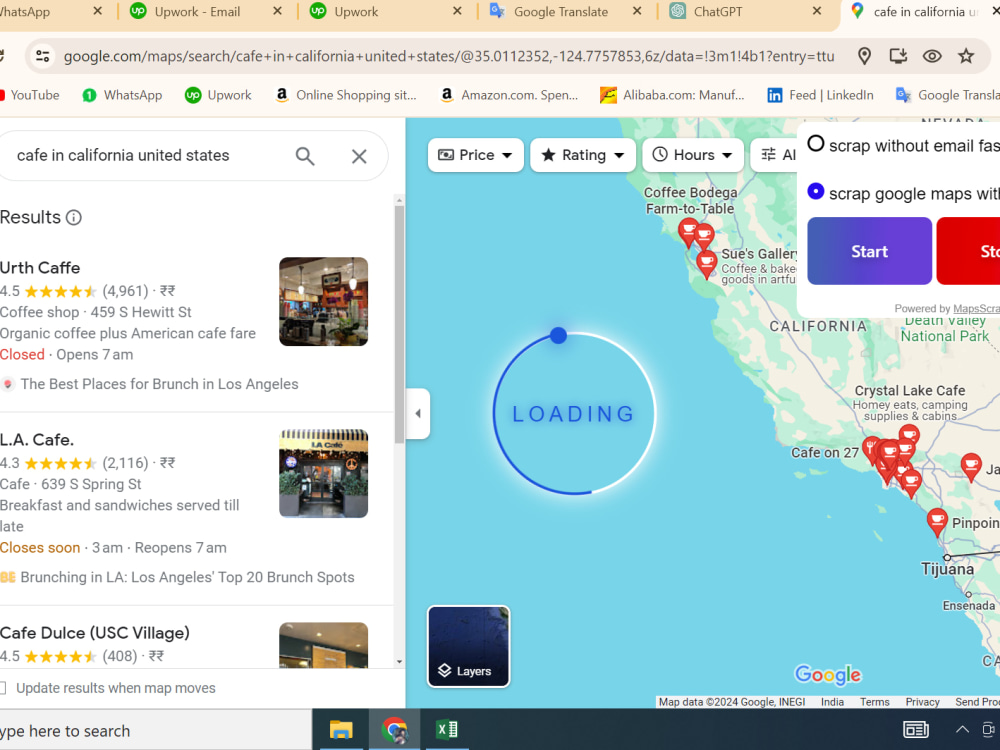
Task: Clear the Maps search with the X icon
Action: tap(359, 156)
